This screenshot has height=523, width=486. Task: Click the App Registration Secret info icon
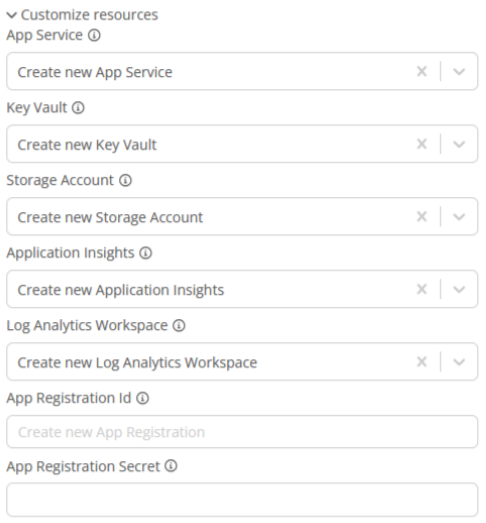171,466
